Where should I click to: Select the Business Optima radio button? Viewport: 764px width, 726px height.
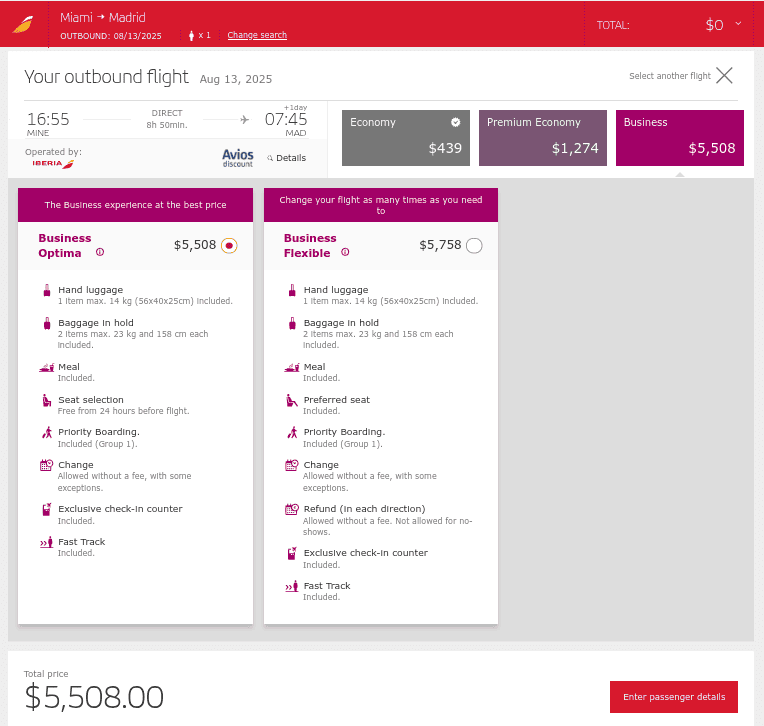pyautogui.click(x=229, y=246)
